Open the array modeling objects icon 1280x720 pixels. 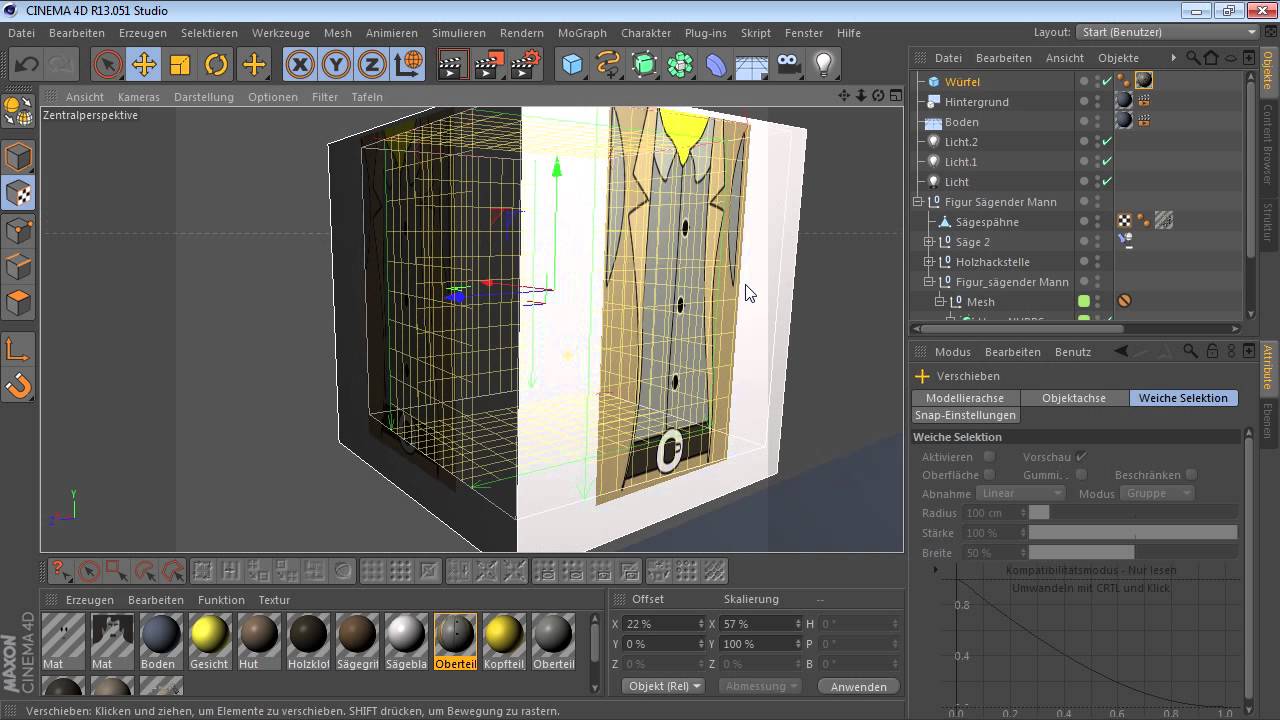[681, 65]
